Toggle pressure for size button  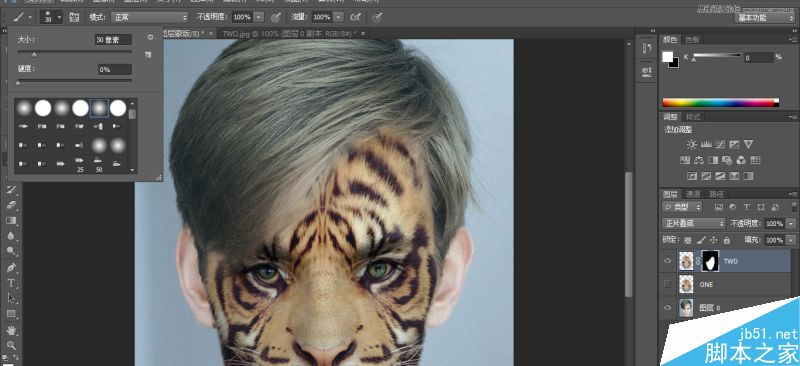tap(377, 17)
